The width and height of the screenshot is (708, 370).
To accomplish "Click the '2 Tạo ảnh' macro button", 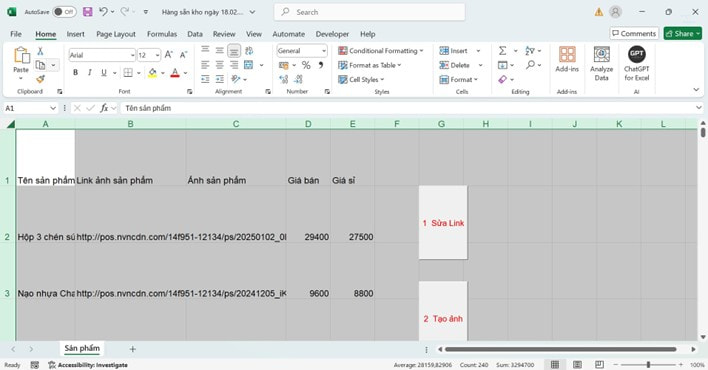I will pyautogui.click(x=443, y=312).
